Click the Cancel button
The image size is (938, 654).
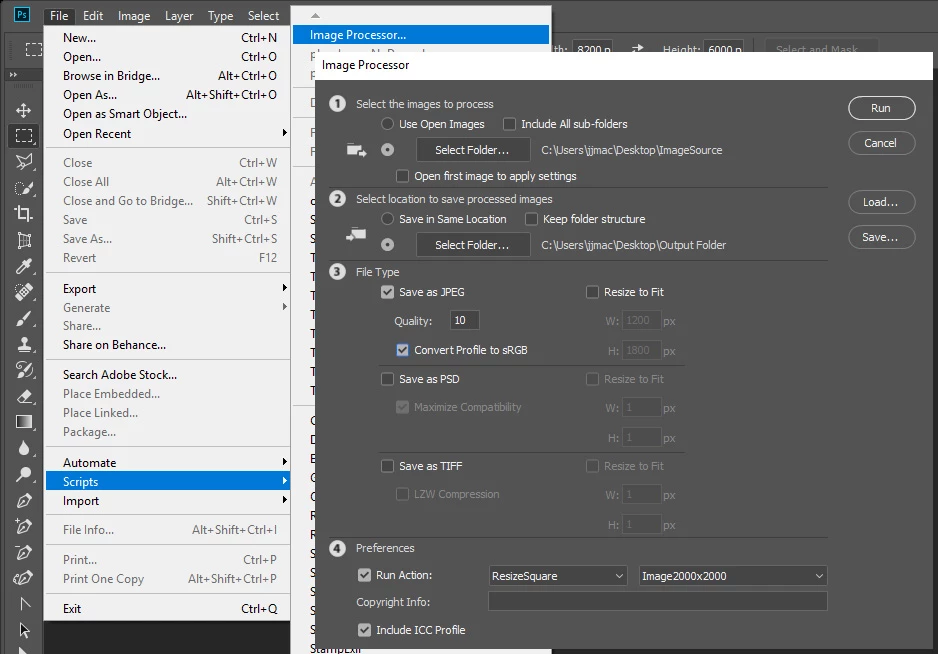(x=881, y=143)
